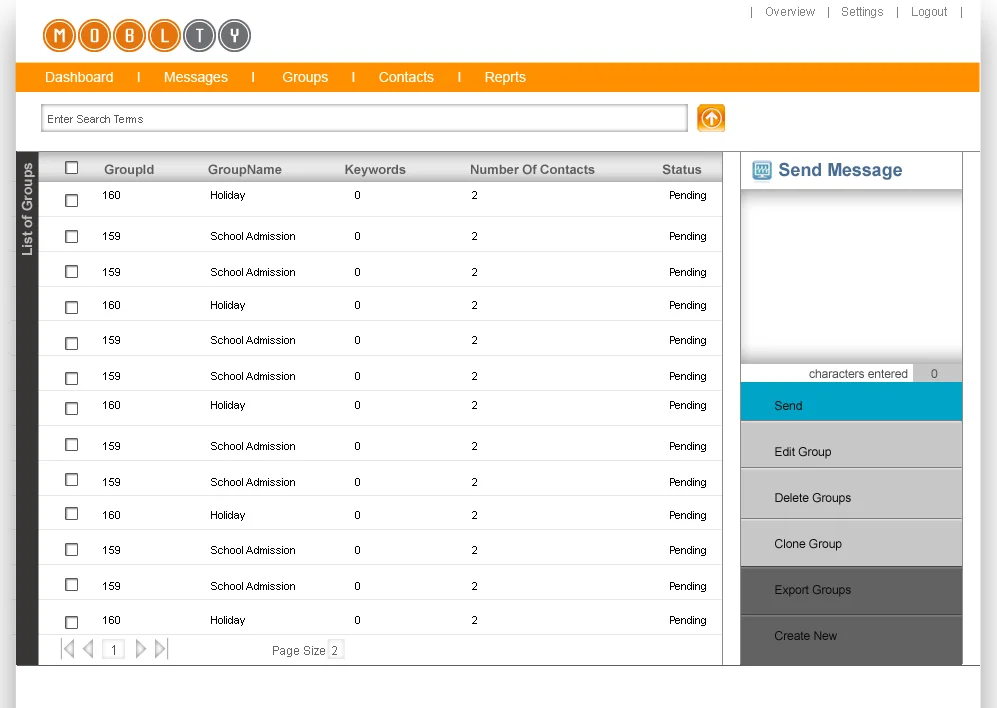Screen dimensions: 997x708
Task: Click the Send Message monitor icon
Action: click(x=762, y=170)
